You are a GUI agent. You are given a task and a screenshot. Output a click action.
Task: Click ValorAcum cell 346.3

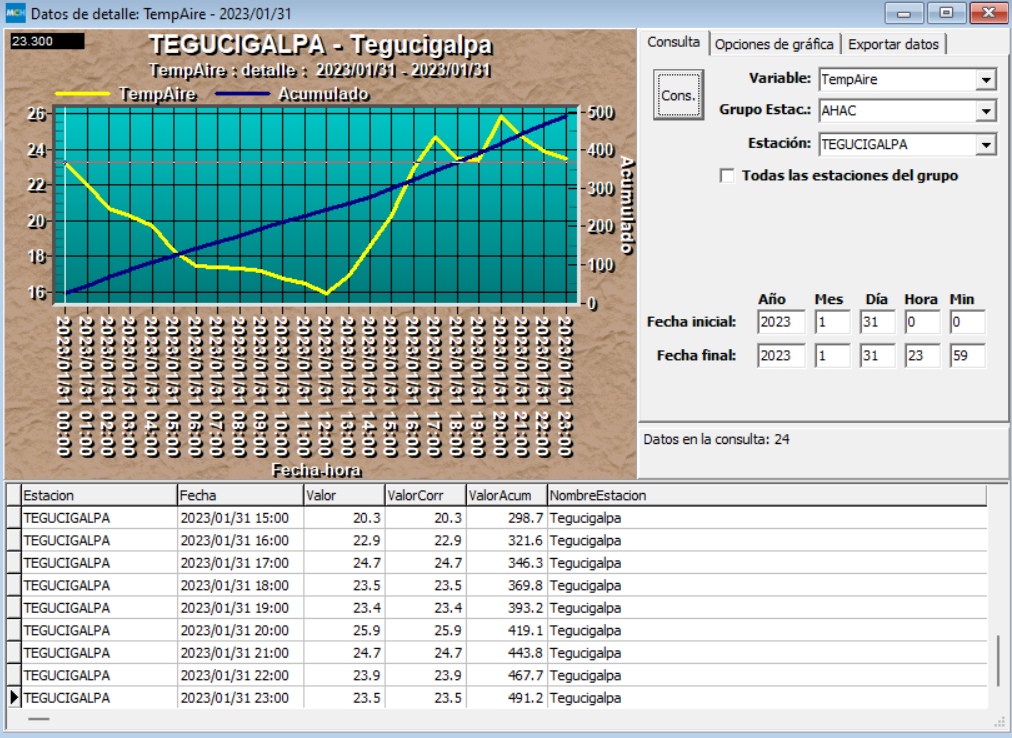coord(507,563)
